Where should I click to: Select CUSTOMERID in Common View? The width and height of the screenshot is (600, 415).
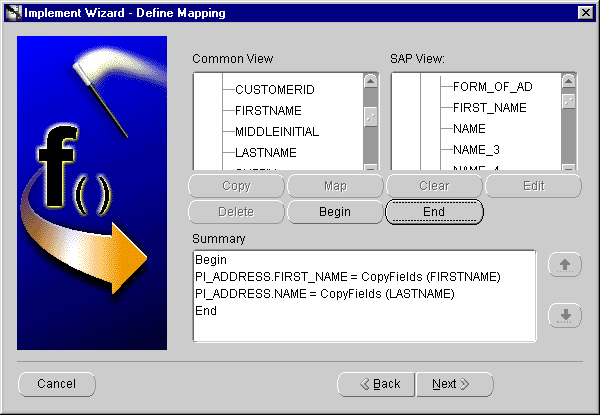tap(275, 90)
